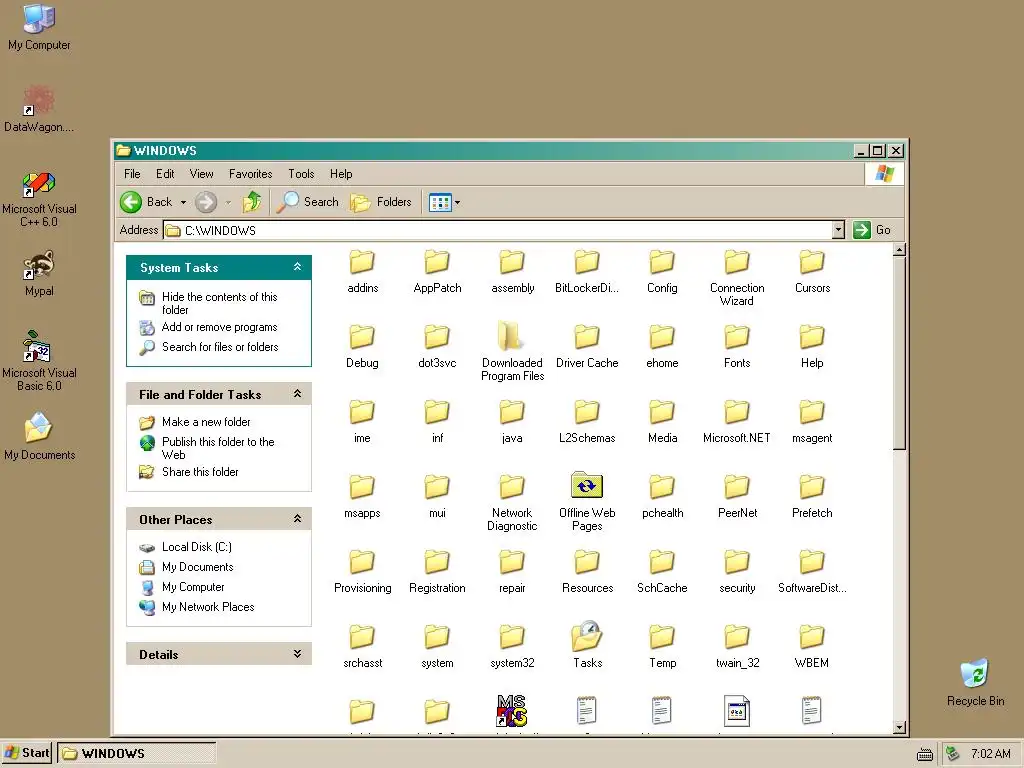Select the Fonts folder

click(x=737, y=347)
